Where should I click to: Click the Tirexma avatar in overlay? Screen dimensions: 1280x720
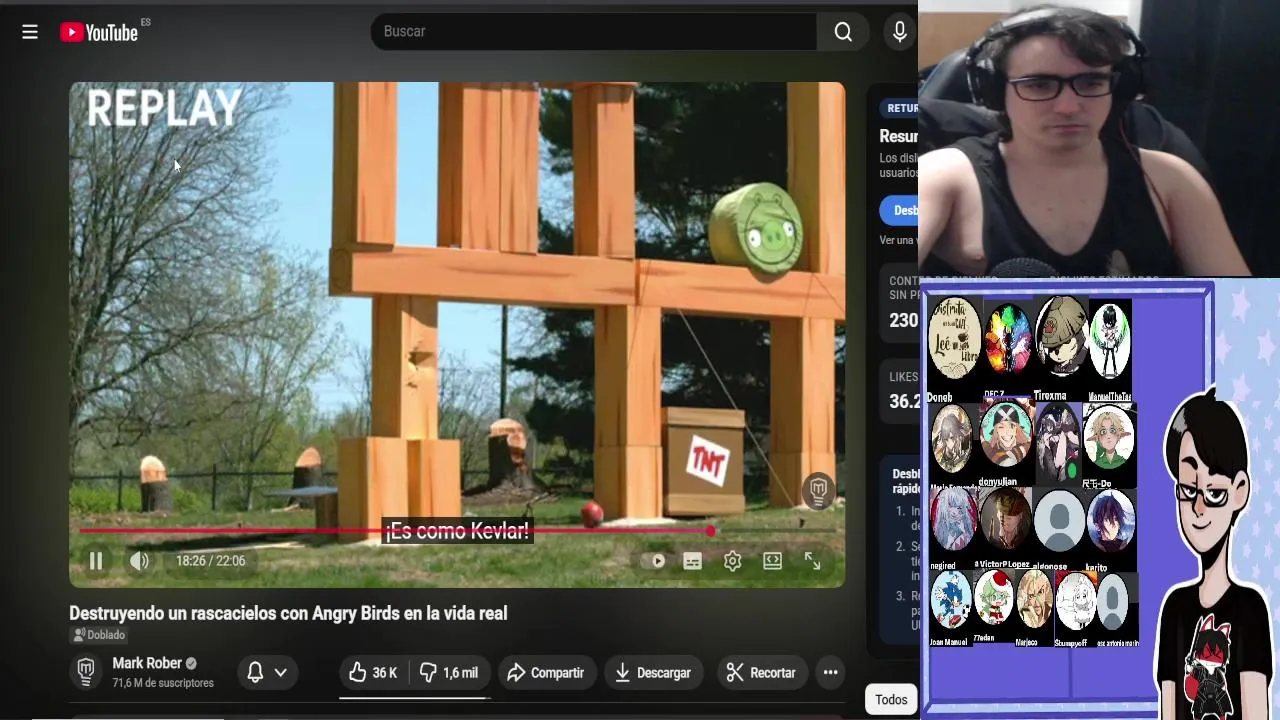pos(1061,338)
